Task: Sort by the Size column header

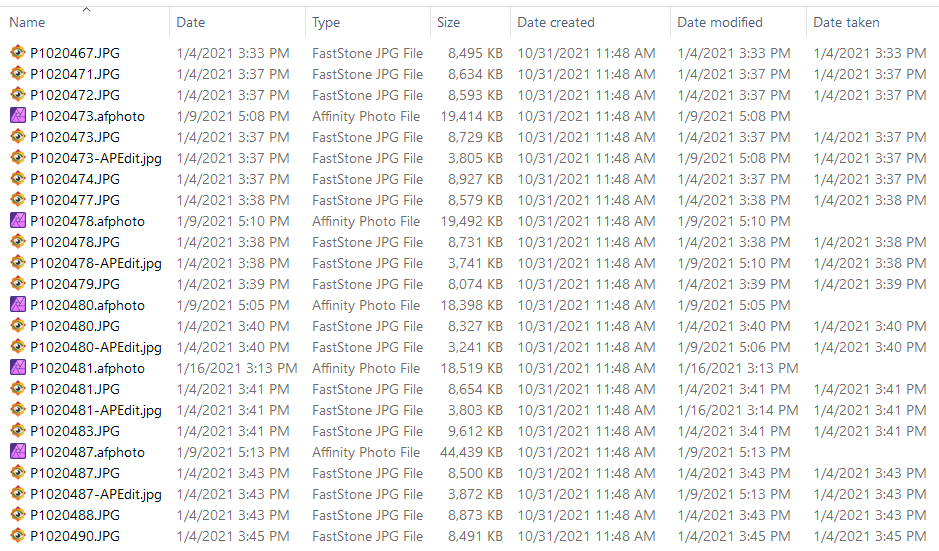Action: coord(448,23)
